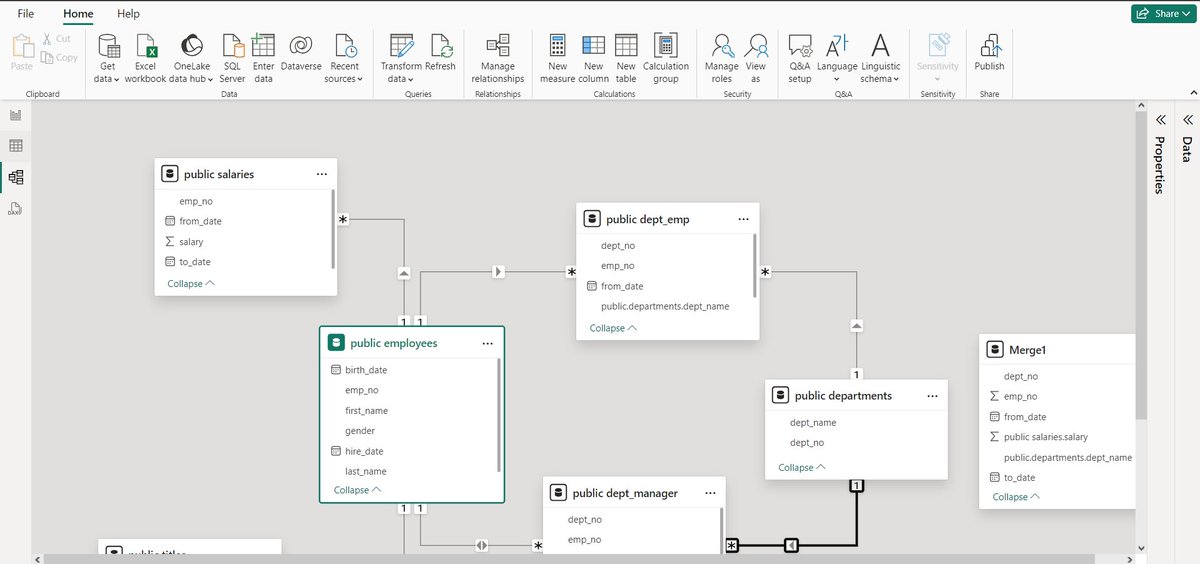Collapse the public salaries table

pyautogui.click(x=191, y=284)
